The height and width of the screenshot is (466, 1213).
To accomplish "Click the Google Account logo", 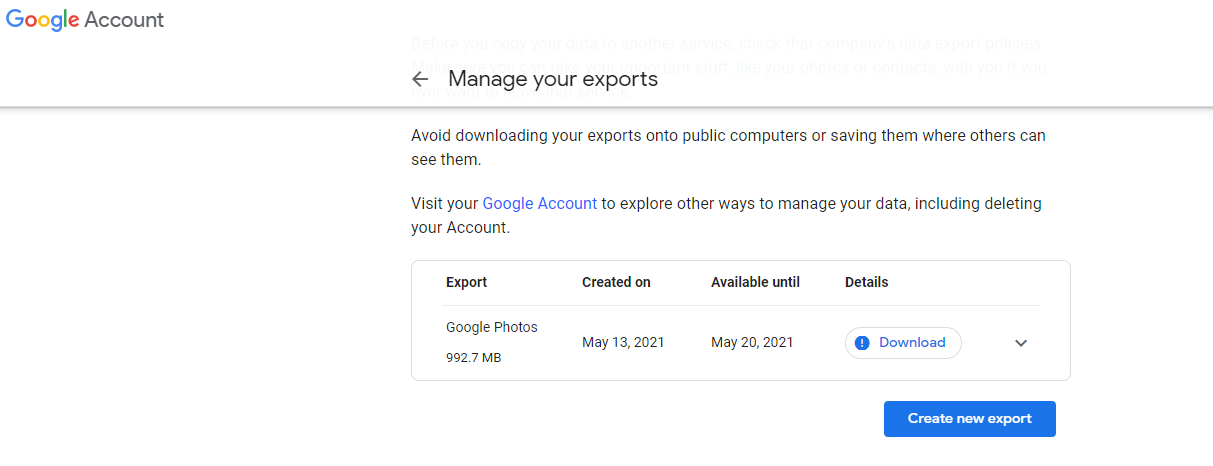I will pos(85,20).
